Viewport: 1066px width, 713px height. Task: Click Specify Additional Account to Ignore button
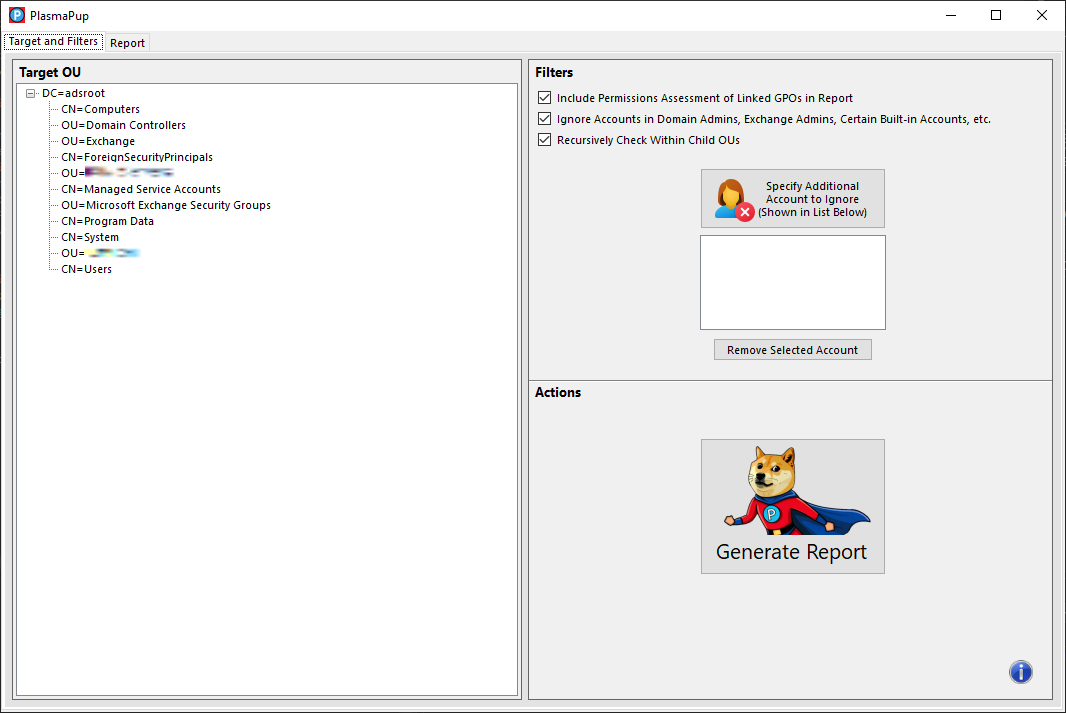pos(793,198)
